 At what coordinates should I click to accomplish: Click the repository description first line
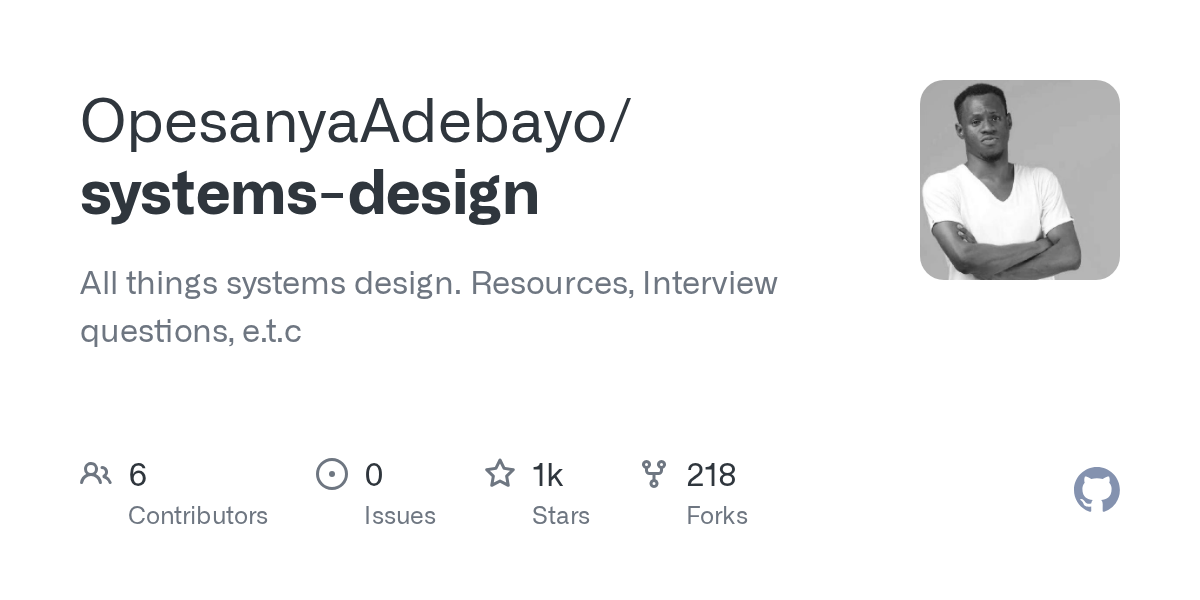[429, 284]
